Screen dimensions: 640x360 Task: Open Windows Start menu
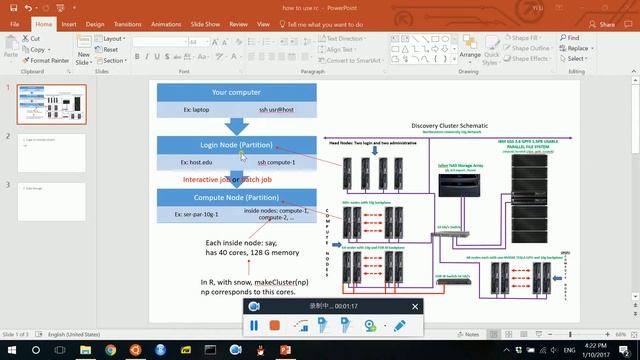[x=12, y=350]
